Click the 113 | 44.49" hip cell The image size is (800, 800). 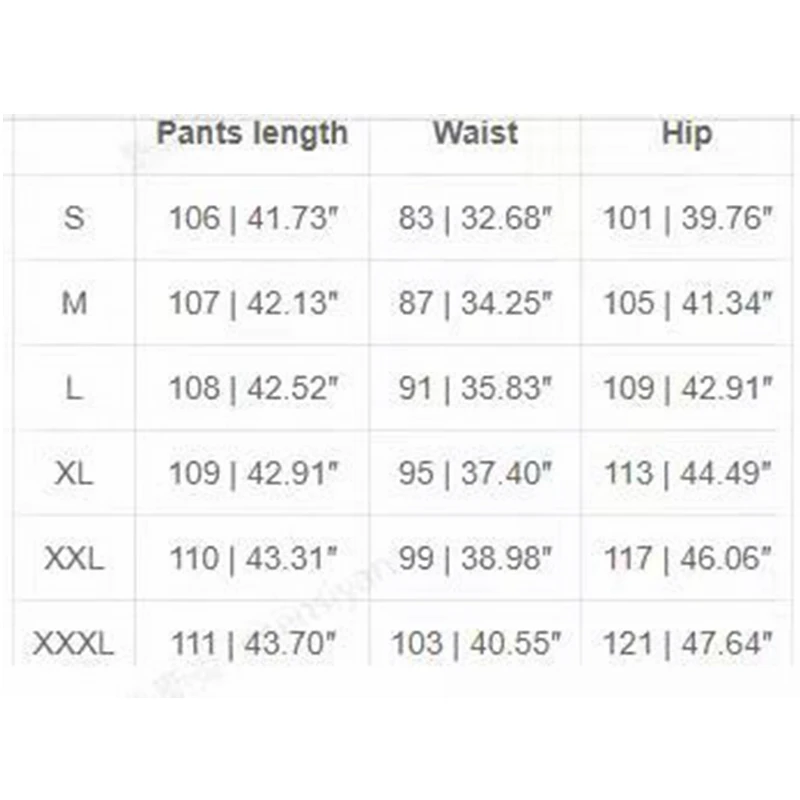[688, 473]
